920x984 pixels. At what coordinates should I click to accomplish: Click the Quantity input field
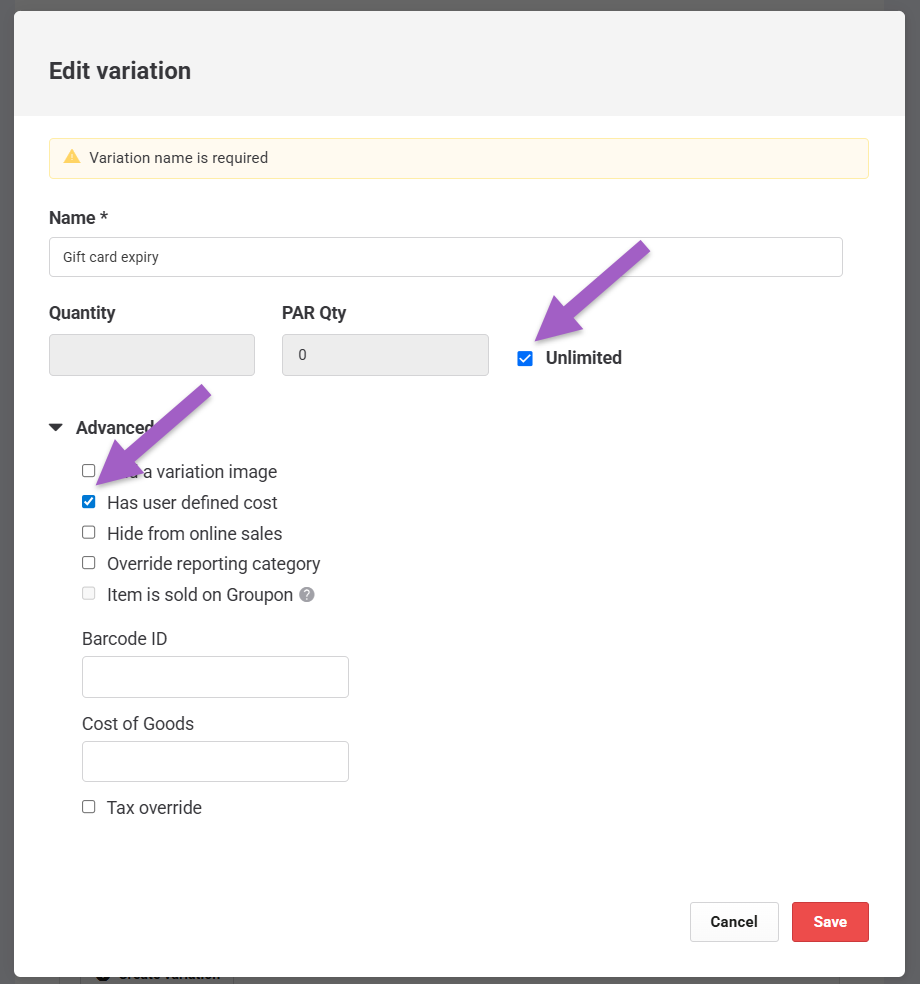[x=152, y=355]
